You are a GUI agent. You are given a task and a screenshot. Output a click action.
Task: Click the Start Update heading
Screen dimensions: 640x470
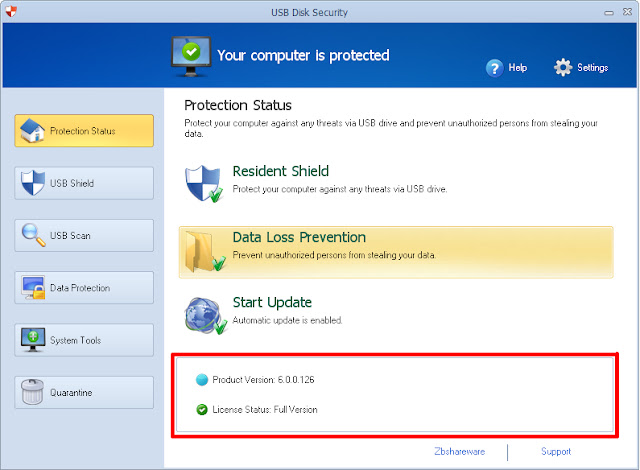point(272,302)
